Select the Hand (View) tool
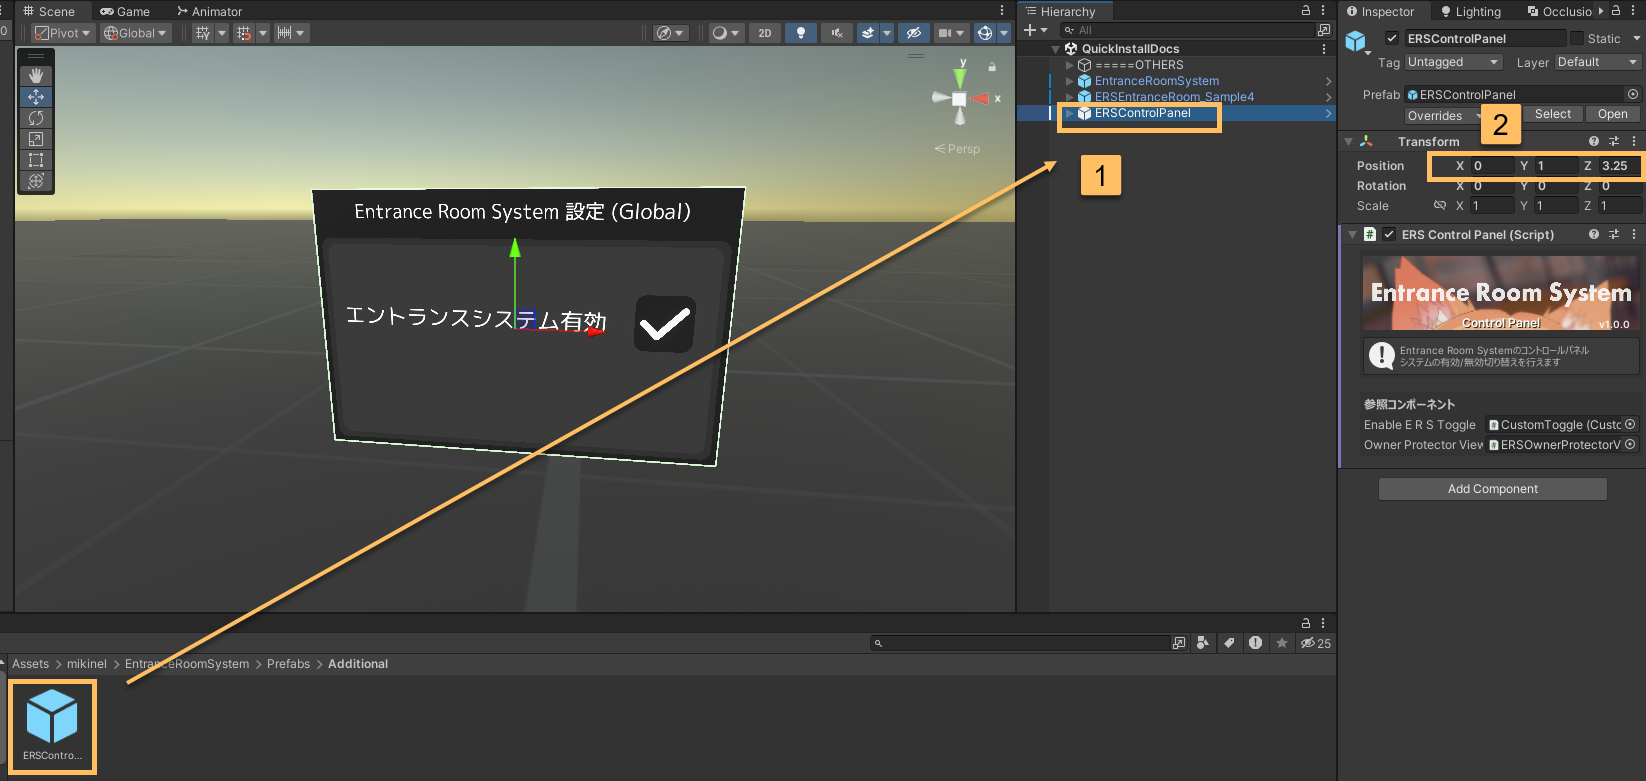The image size is (1646, 781). [36, 76]
